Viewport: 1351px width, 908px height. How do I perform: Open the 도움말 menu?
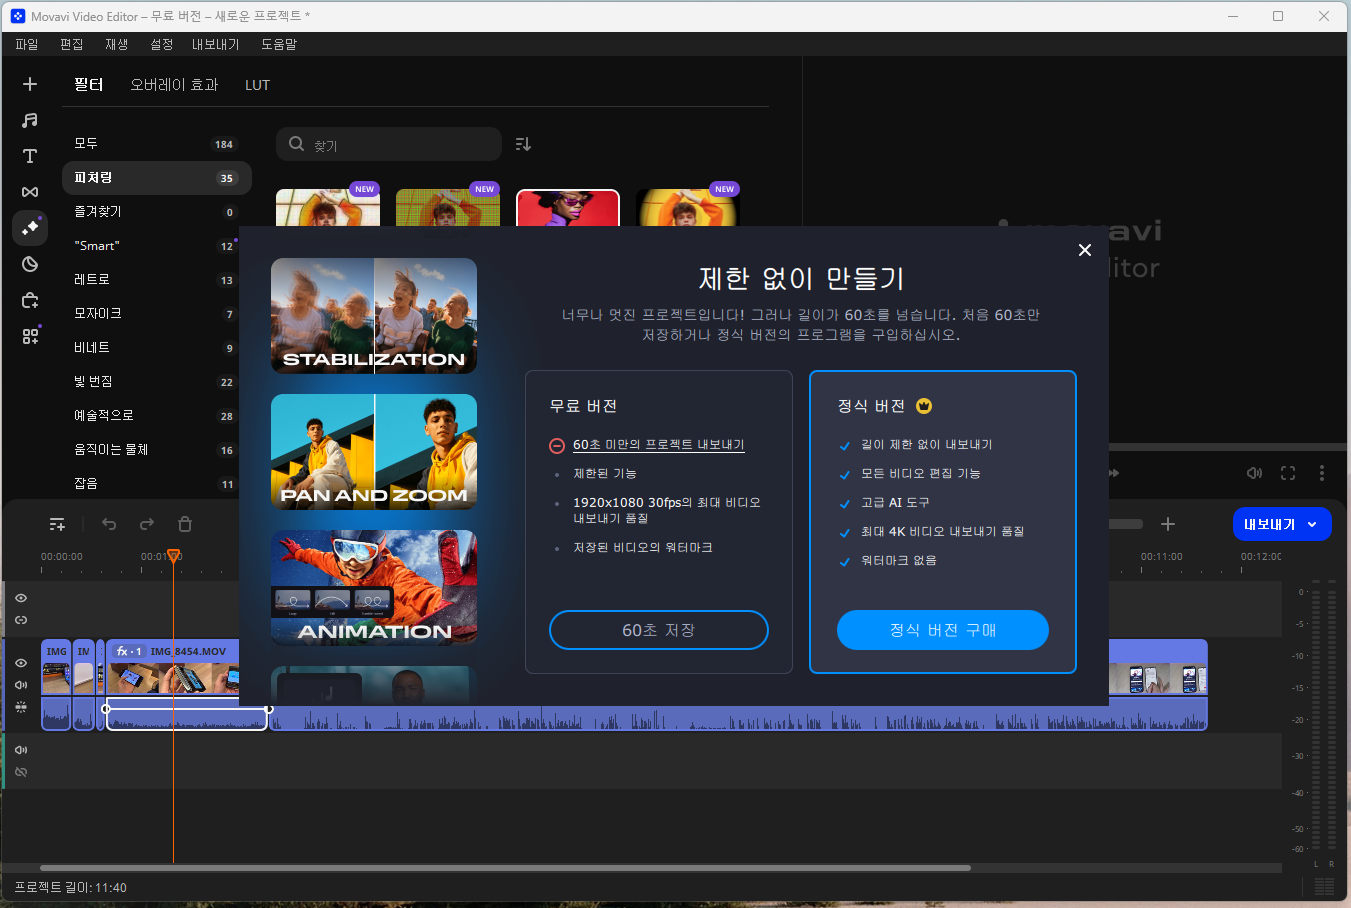(x=279, y=44)
